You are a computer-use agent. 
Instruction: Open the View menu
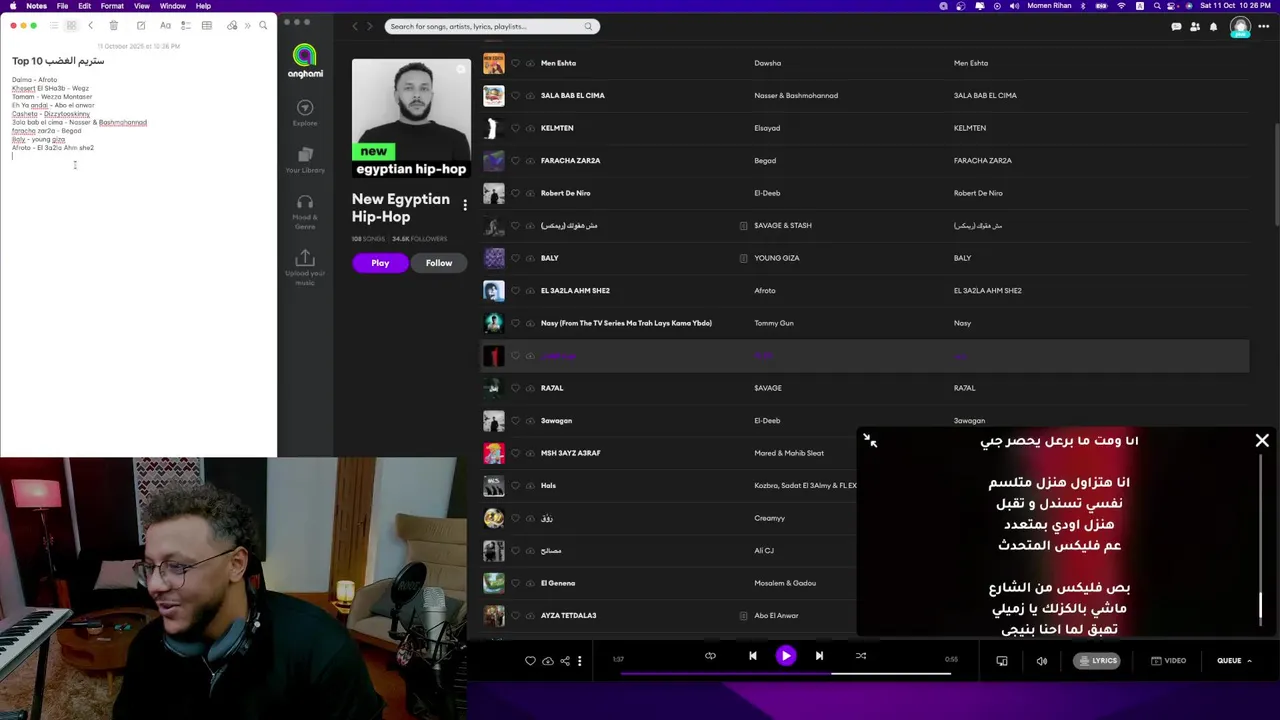tap(141, 6)
